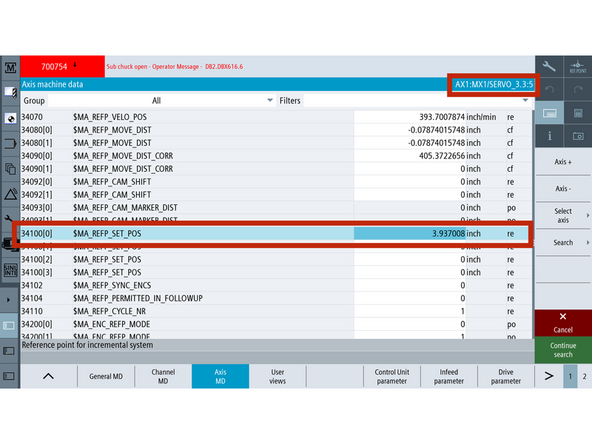Click the screenshot camera icon

[578, 136]
